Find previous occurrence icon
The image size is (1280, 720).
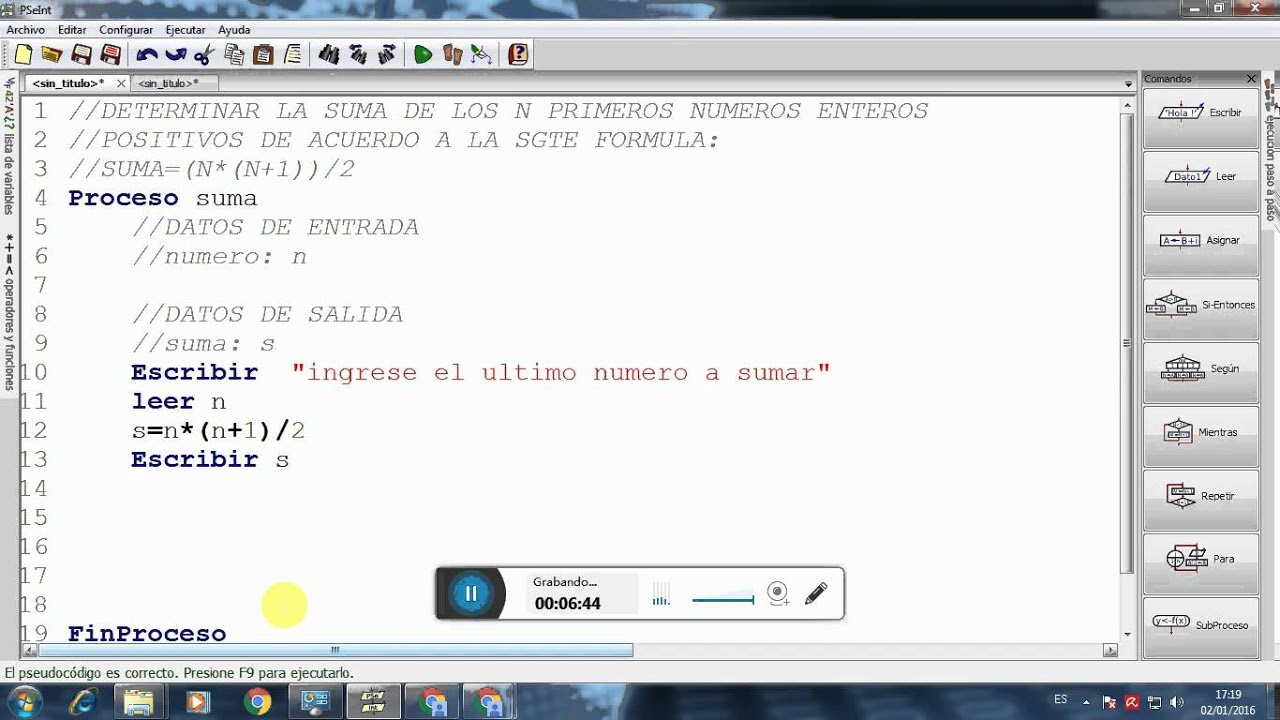tap(357, 54)
